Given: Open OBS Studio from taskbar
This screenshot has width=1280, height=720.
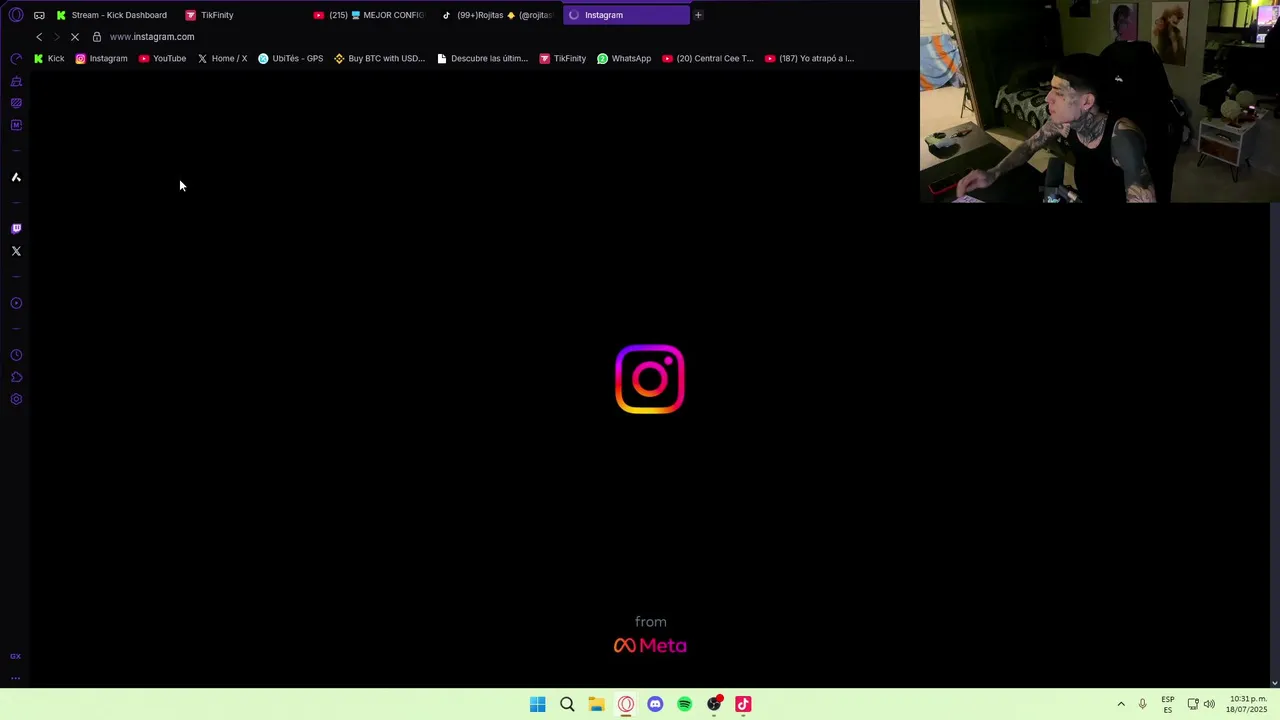Looking at the screenshot, I should tap(714, 704).
